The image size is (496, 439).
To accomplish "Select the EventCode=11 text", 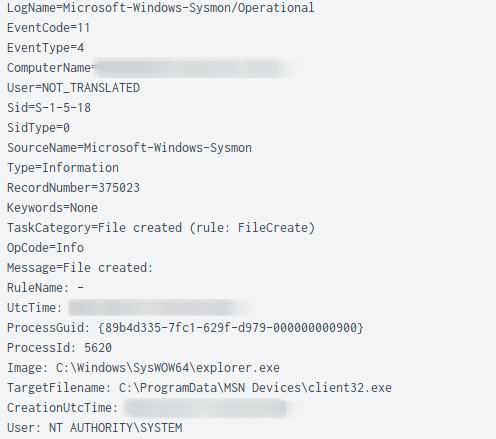I will pos(49,28).
